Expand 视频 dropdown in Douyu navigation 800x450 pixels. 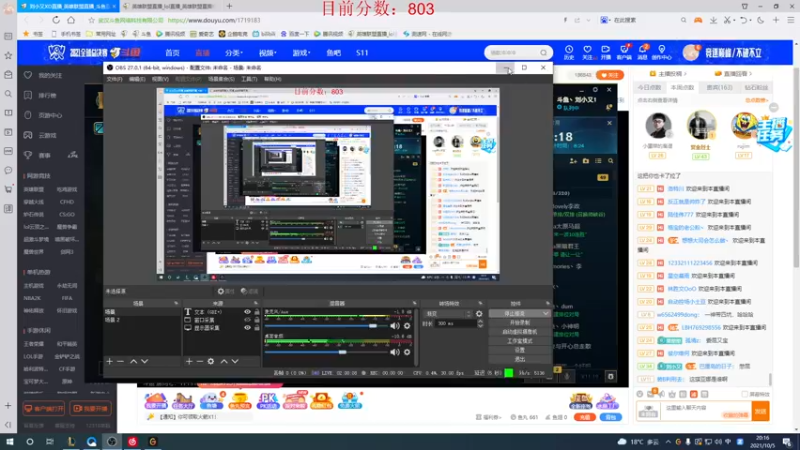267,53
